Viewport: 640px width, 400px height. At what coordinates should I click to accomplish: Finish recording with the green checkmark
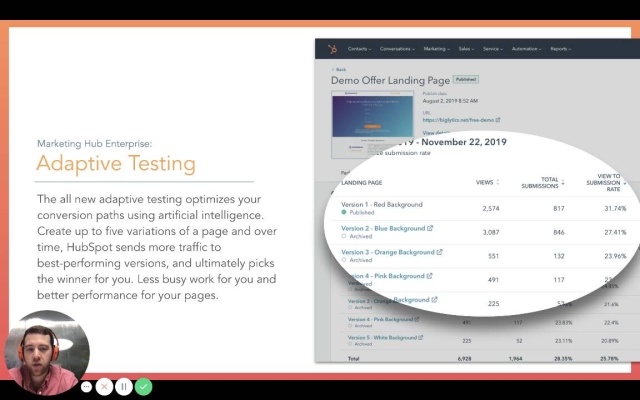pos(143,387)
